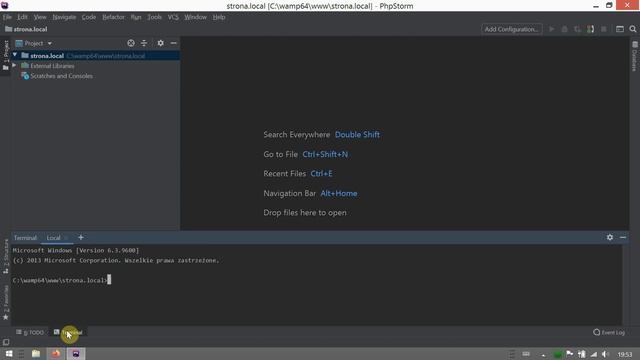Open the Edit menu
The height and width of the screenshot is (360, 640).
tap(22, 17)
